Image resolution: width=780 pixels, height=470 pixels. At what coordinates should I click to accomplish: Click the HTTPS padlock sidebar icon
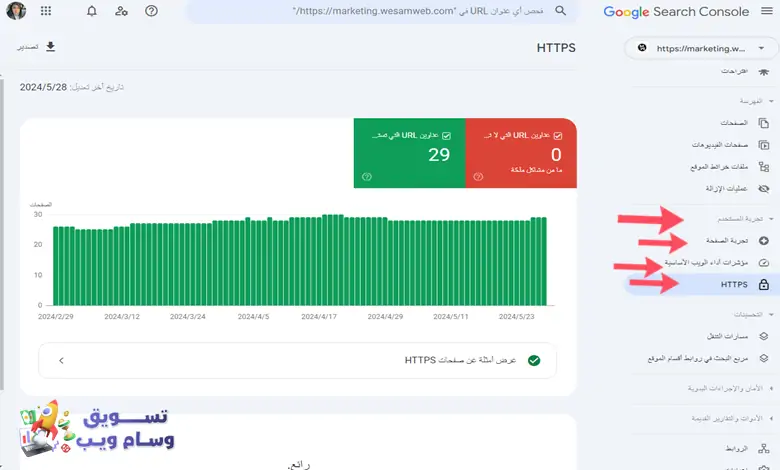tap(764, 284)
